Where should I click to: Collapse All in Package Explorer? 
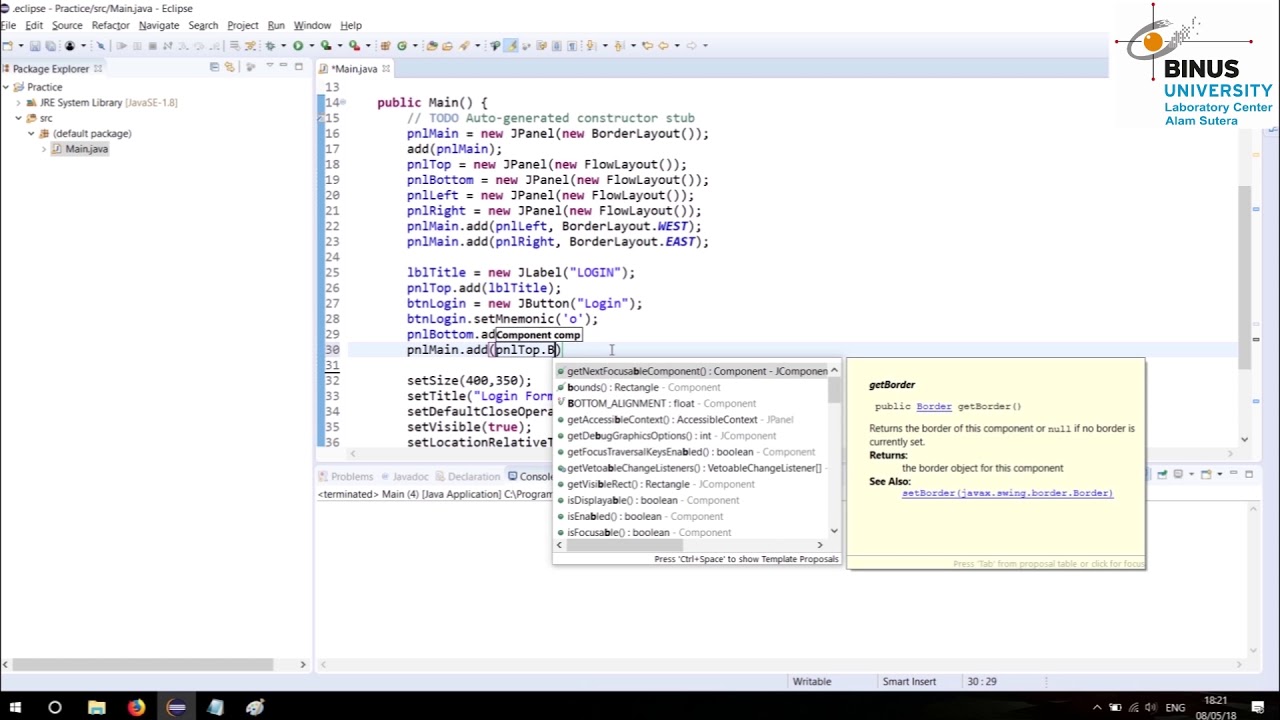click(x=214, y=68)
